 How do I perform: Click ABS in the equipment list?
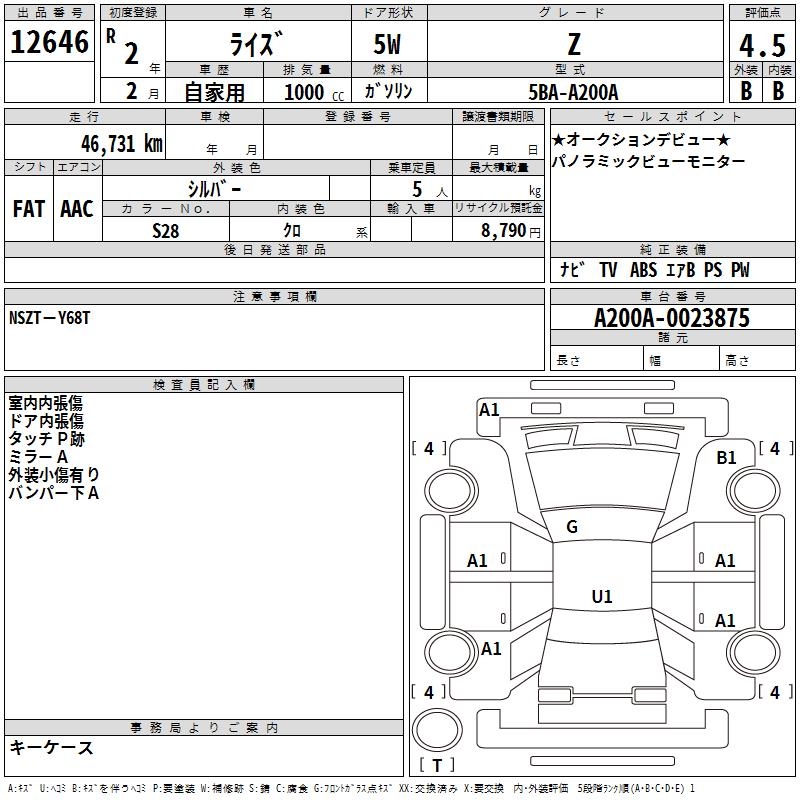[643, 269]
